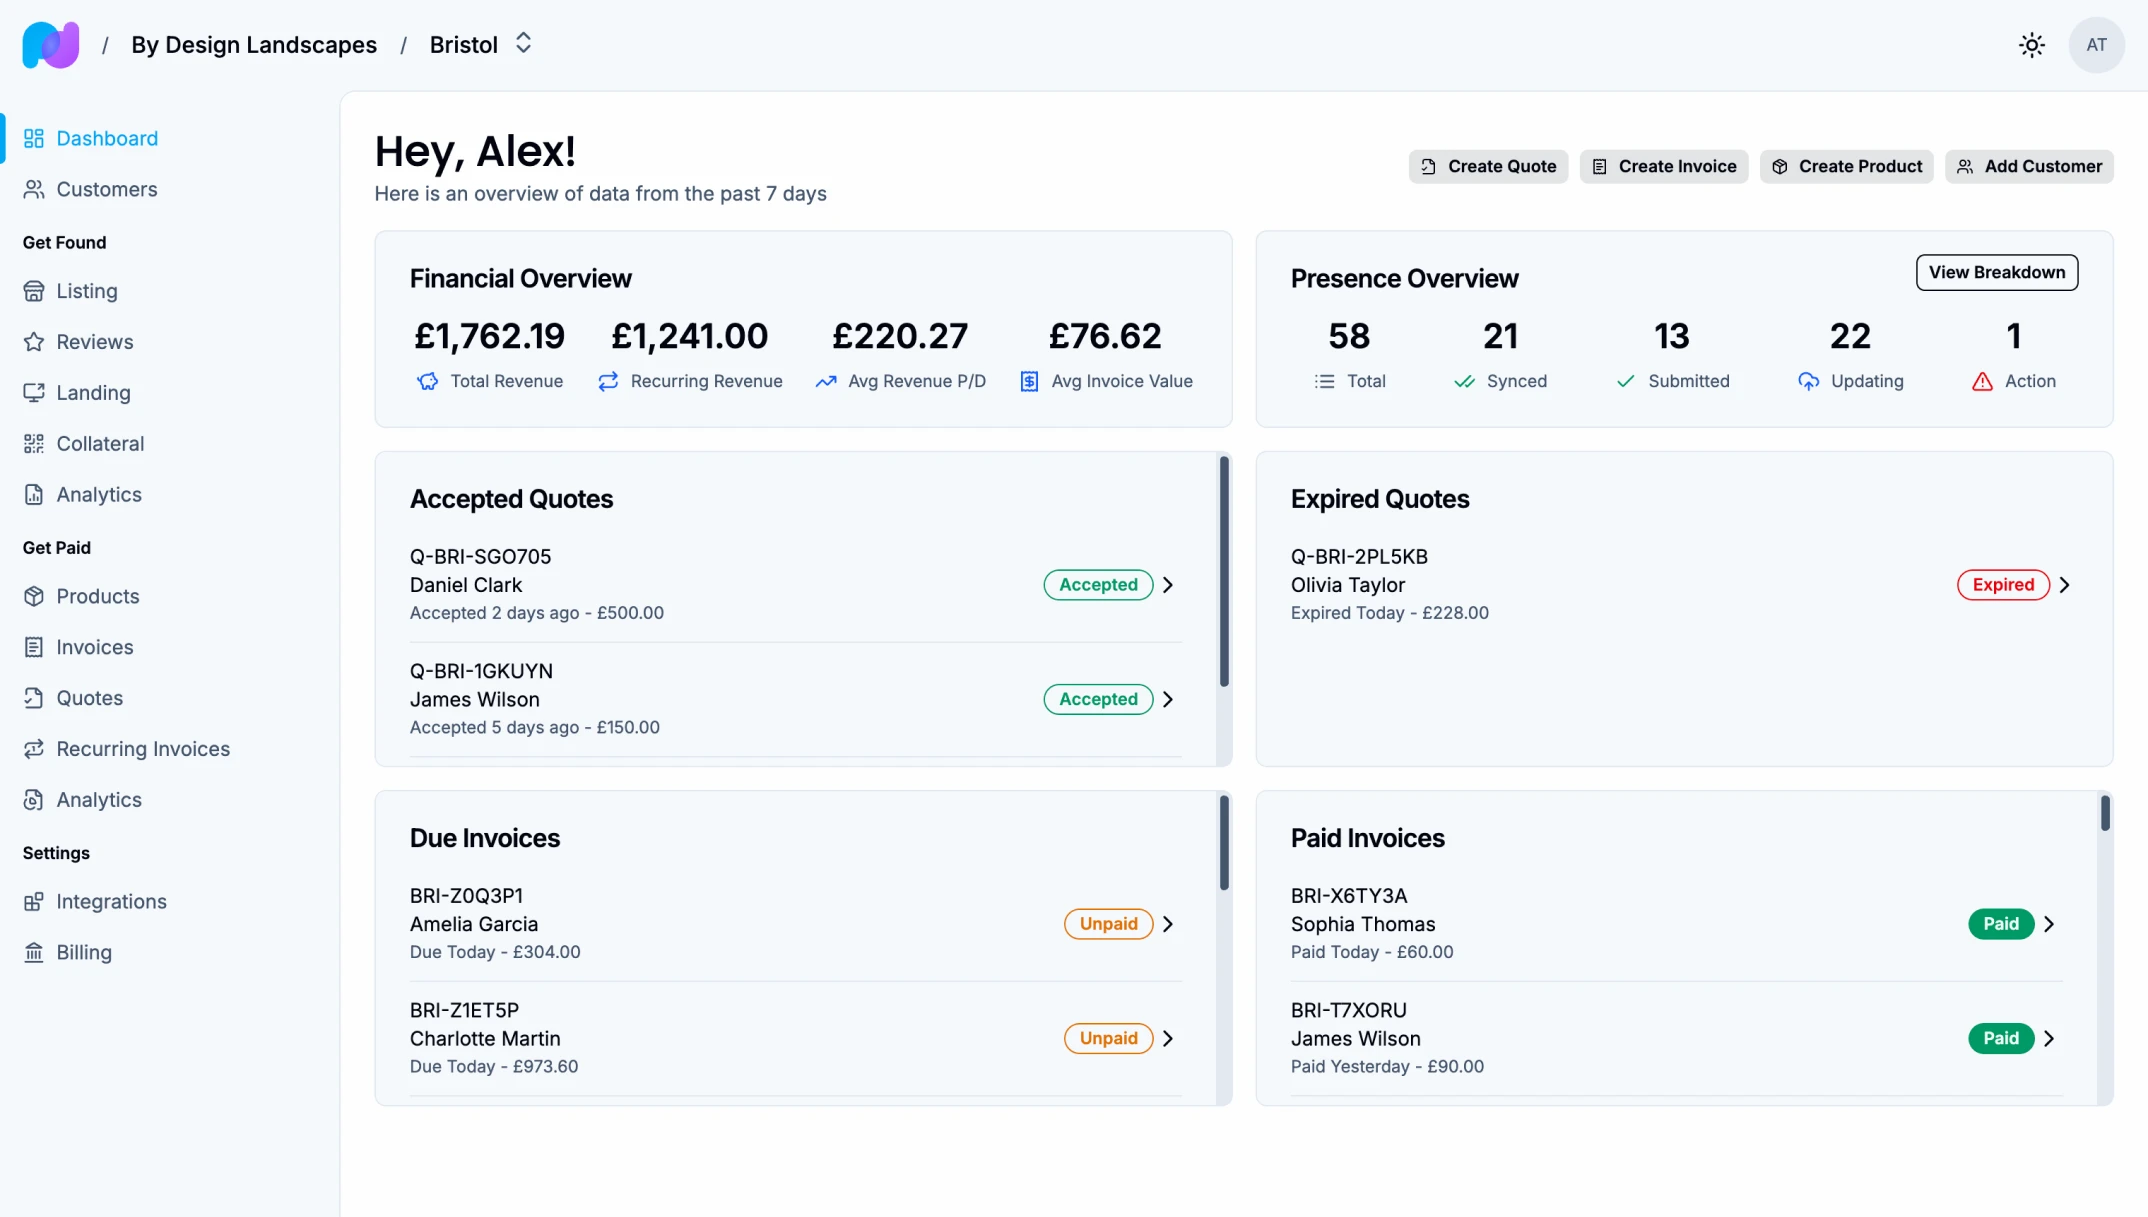The width and height of the screenshot is (2148, 1217).
Task: Expand the Bristol location switcher
Action: pyautogui.click(x=523, y=44)
